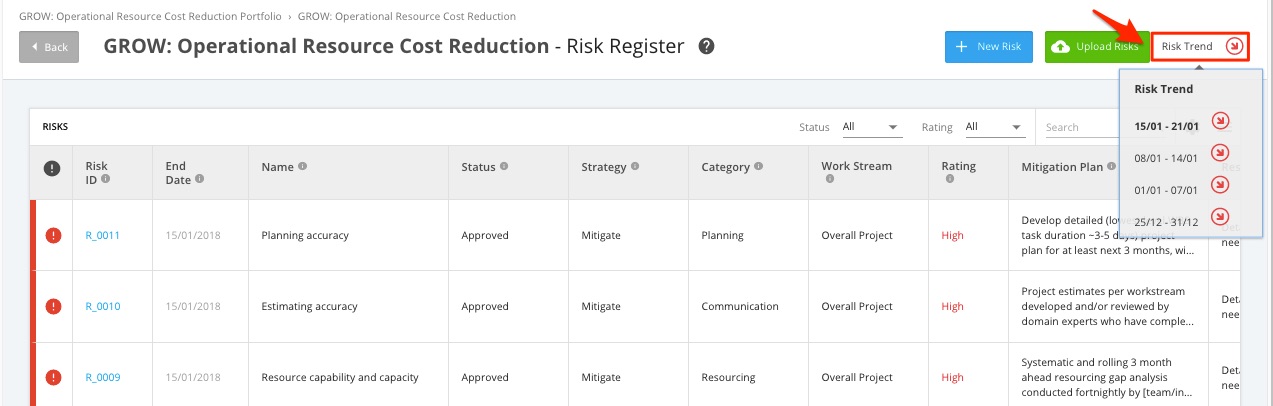Click the help question mark beside Risk Register

tap(706, 46)
